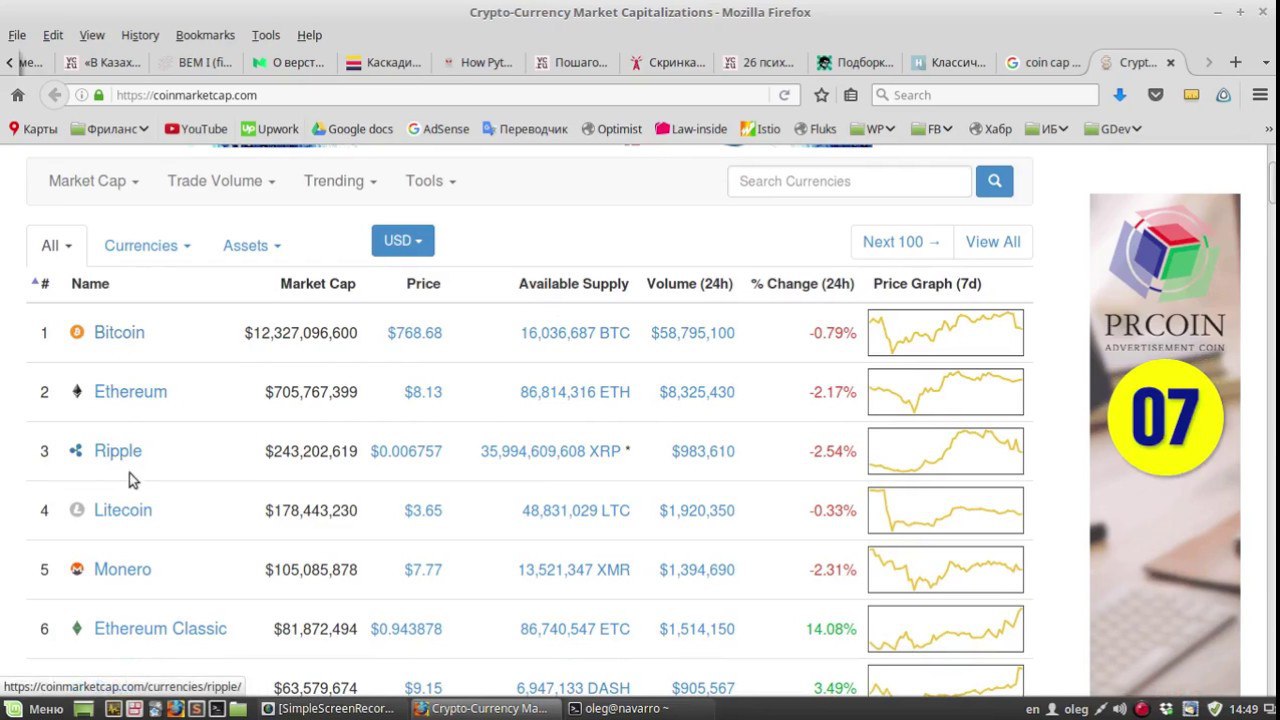Screen dimensions: 1280x720
Task: Go to the Firefox home page icon
Action: coord(17,95)
